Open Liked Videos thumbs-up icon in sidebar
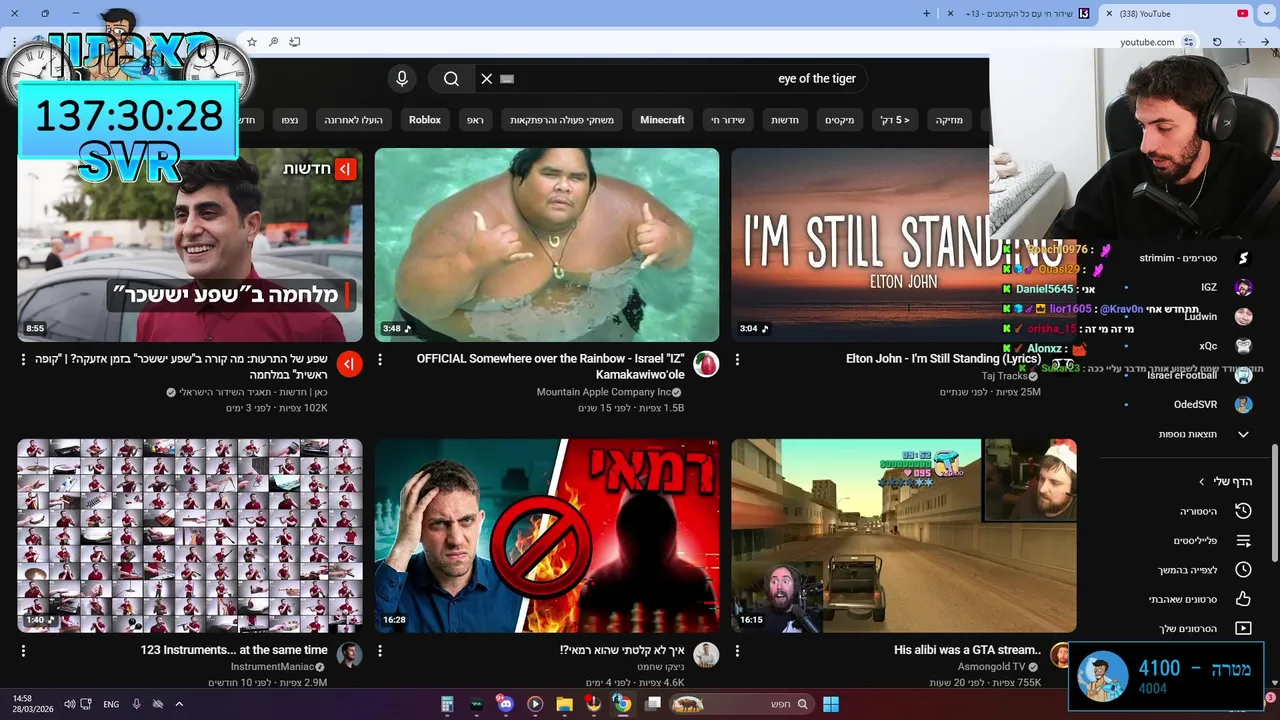 click(1243, 599)
